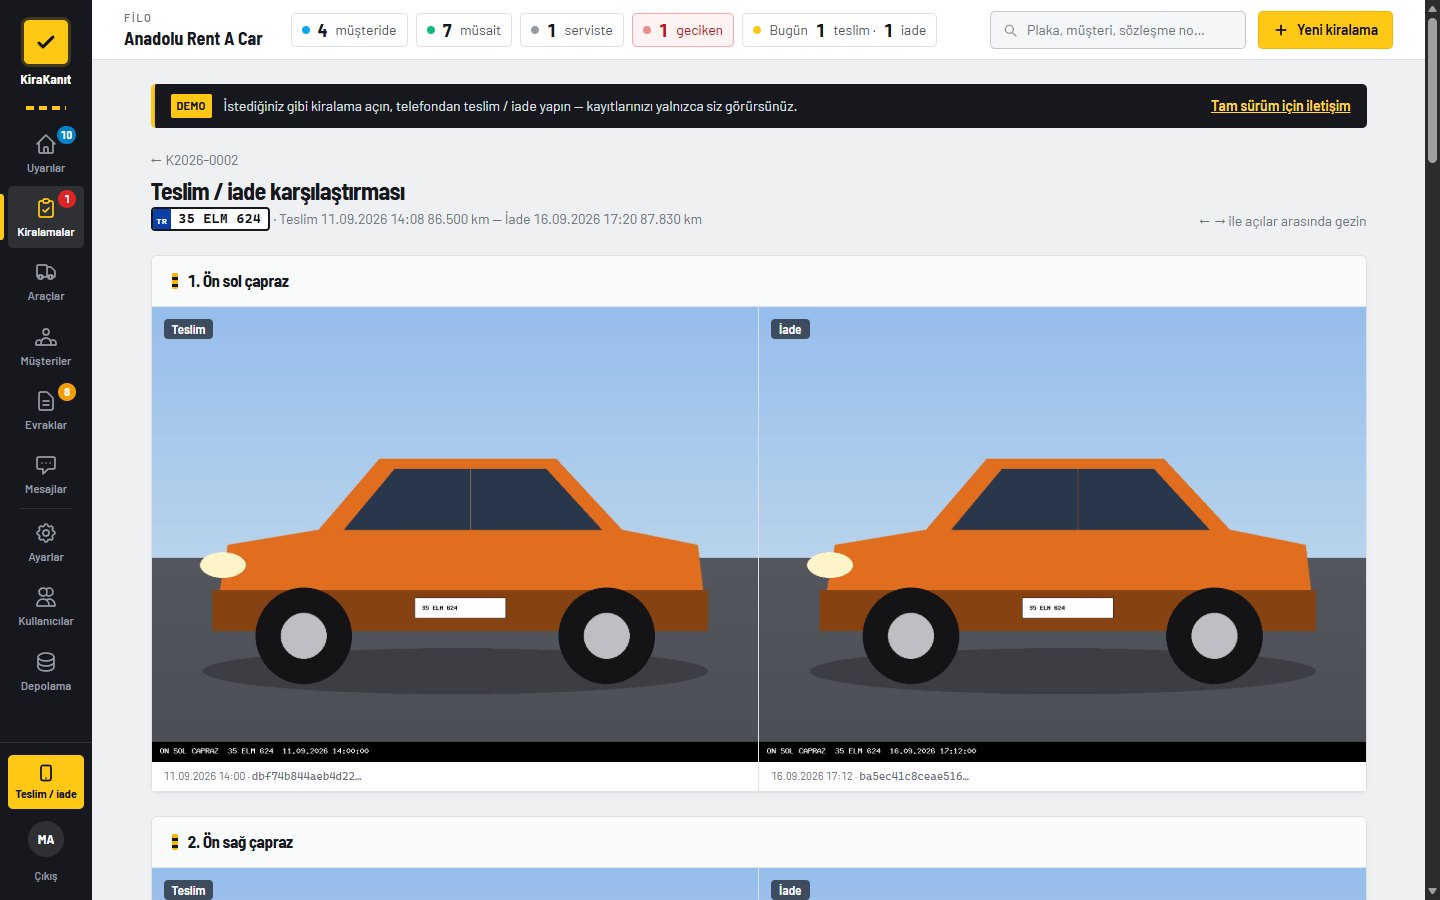Focus the plate and customer search field
The width and height of the screenshot is (1440, 900).
point(1117,30)
